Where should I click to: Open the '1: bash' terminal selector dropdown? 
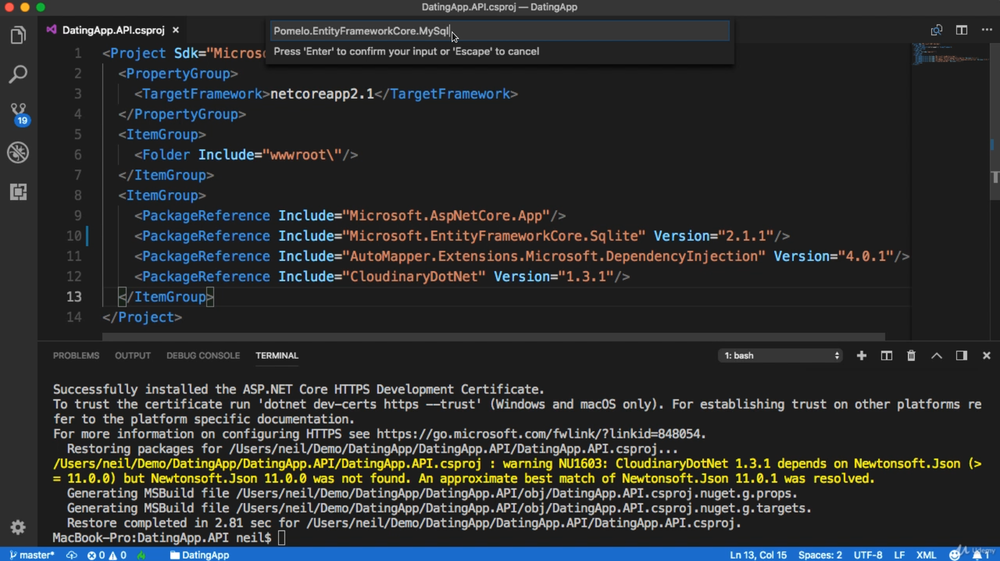pos(781,356)
